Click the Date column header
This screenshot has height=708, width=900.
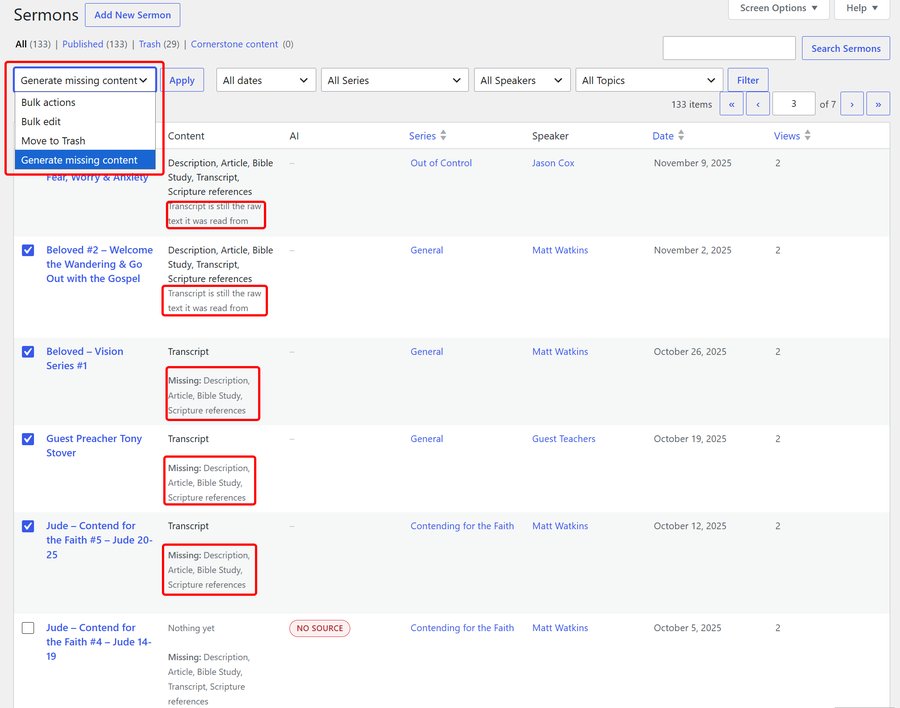(662, 136)
